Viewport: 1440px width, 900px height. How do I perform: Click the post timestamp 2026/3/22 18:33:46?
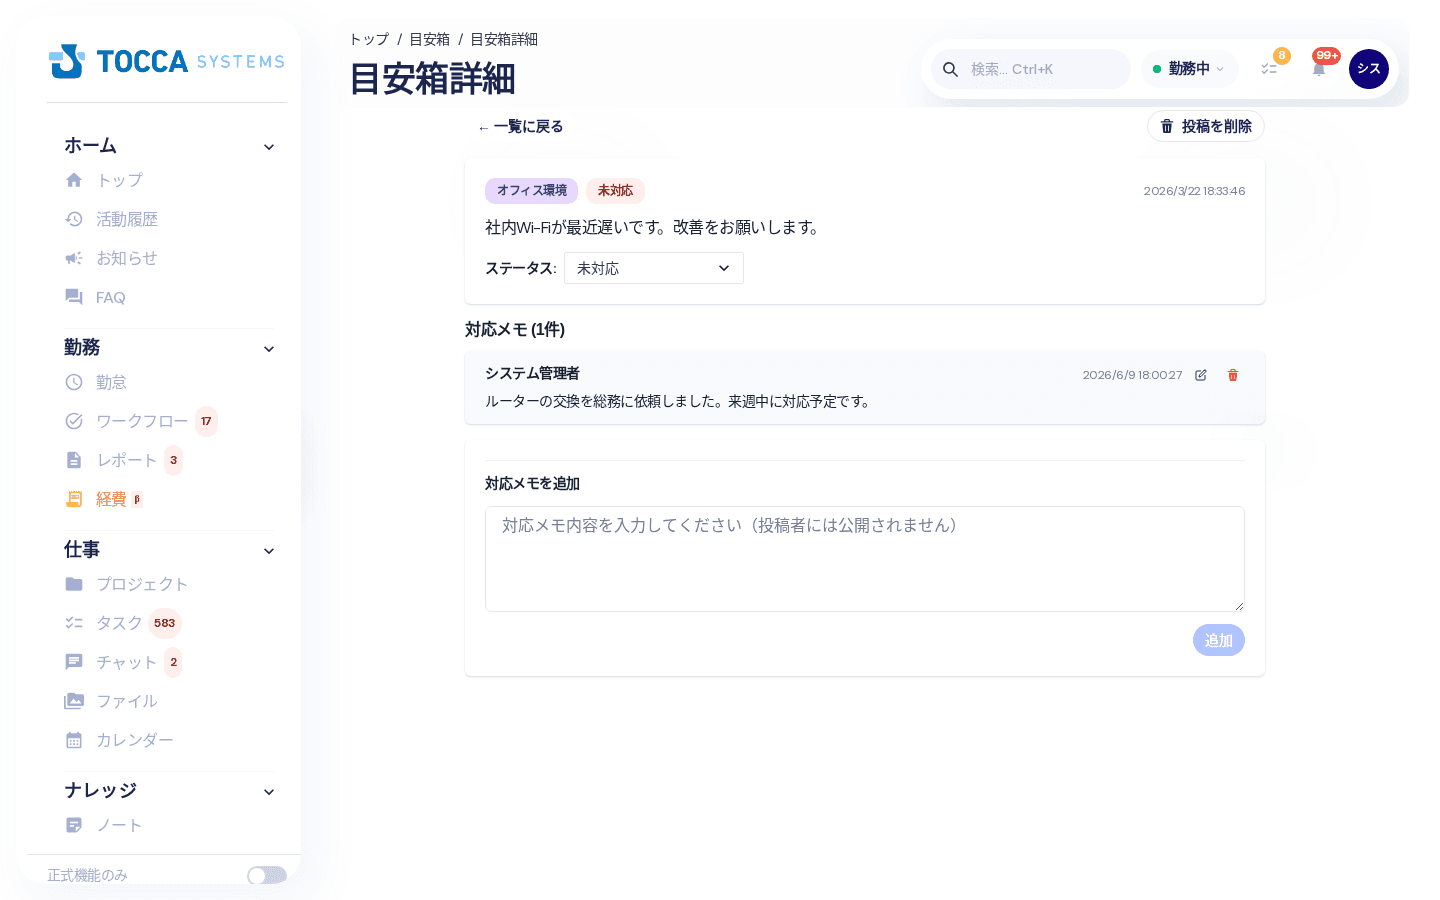1194,191
